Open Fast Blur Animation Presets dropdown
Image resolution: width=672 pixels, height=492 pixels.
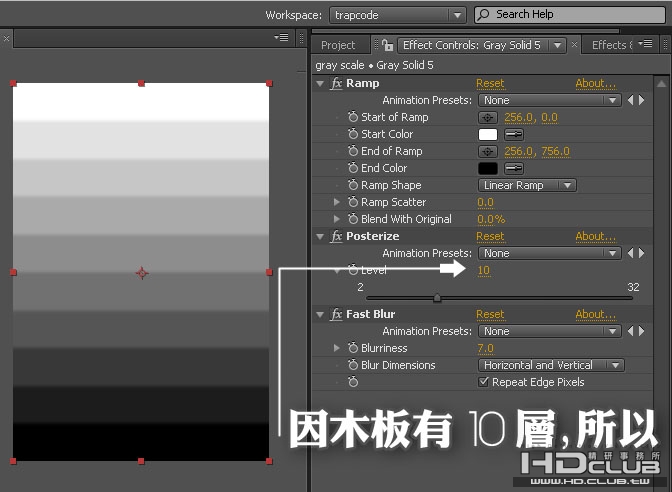click(x=550, y=331)
